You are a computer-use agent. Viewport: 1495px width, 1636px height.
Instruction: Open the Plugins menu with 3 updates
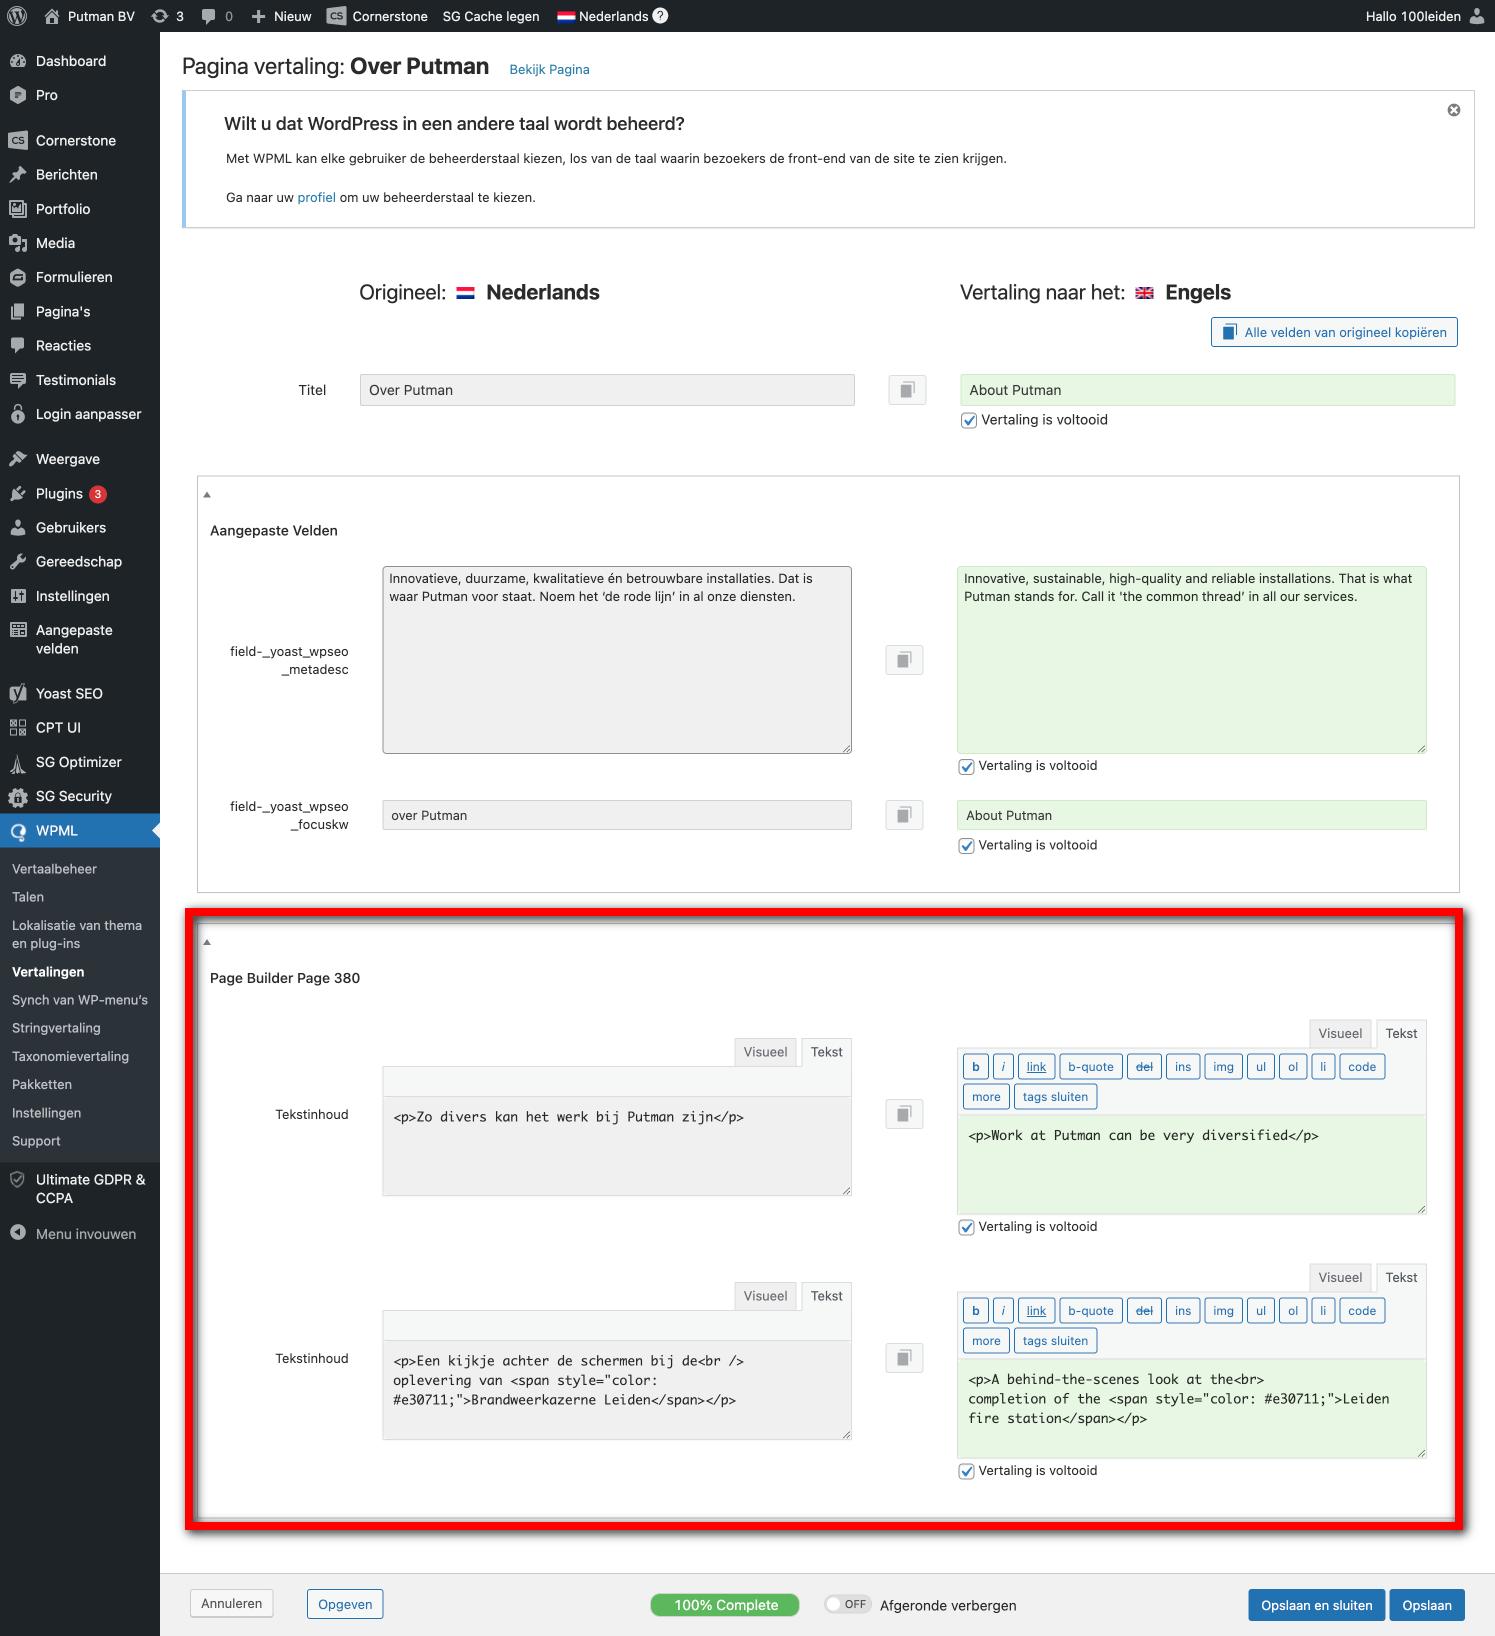click(59, 493)
